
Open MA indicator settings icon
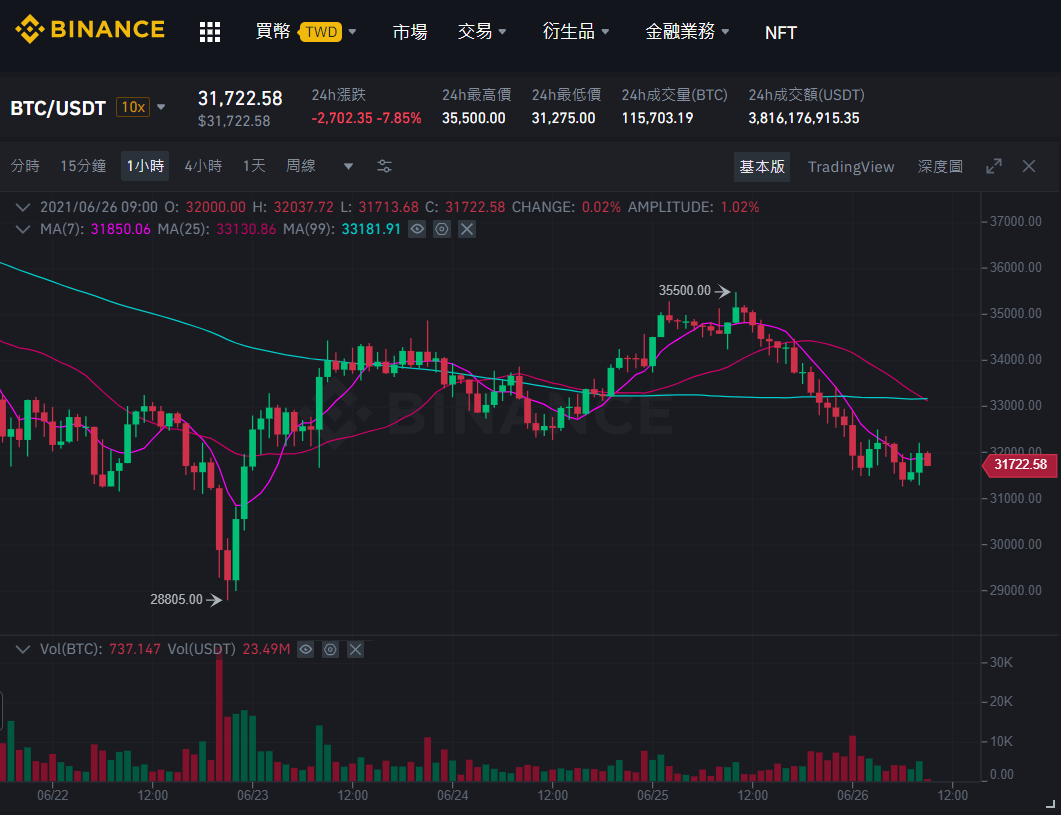click(442, 229)
